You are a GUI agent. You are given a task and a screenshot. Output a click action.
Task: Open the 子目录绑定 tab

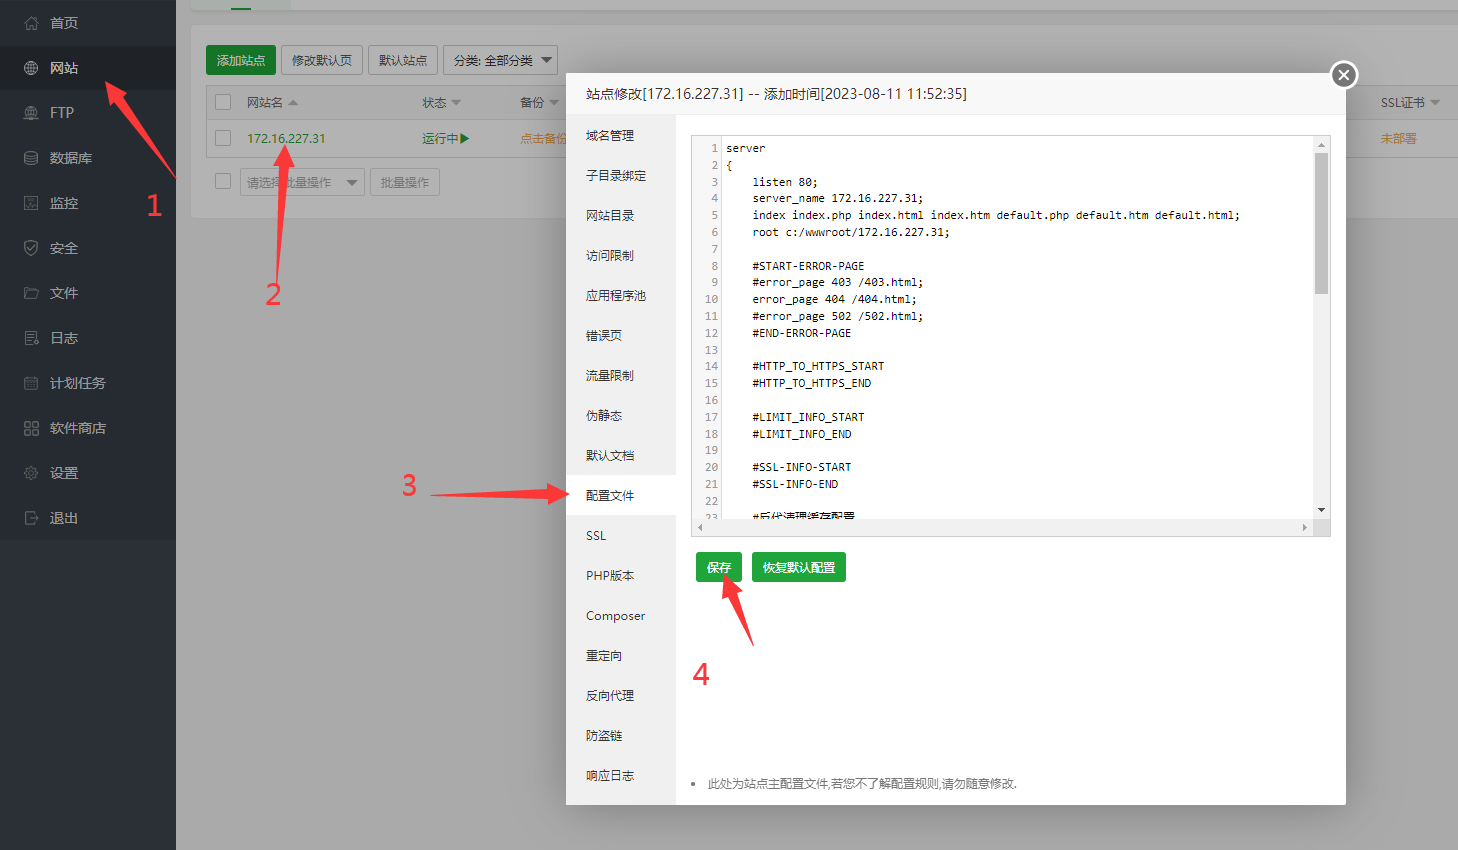point(621,175)
